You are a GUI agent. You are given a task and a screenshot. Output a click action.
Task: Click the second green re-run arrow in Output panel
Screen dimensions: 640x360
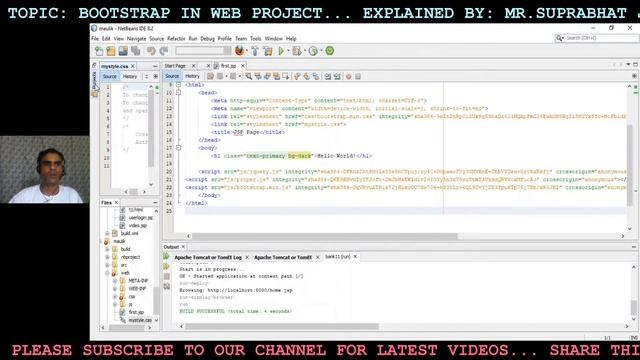coord(167,267)
